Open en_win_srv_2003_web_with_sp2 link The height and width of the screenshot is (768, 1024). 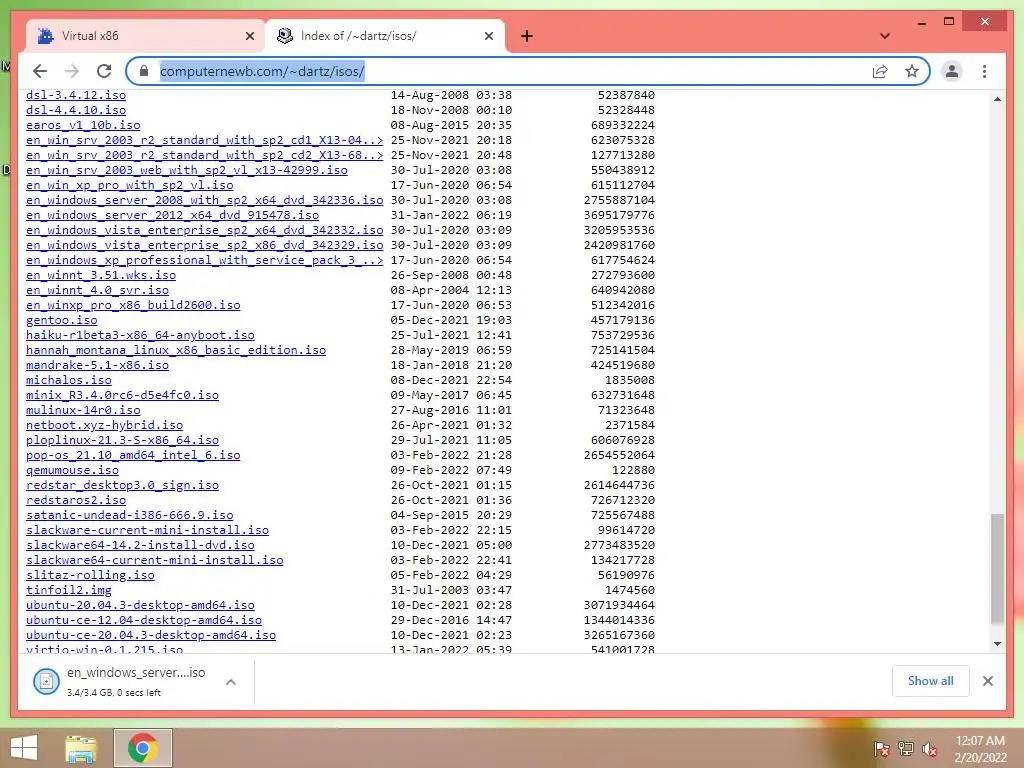click(x=187, y=170)
